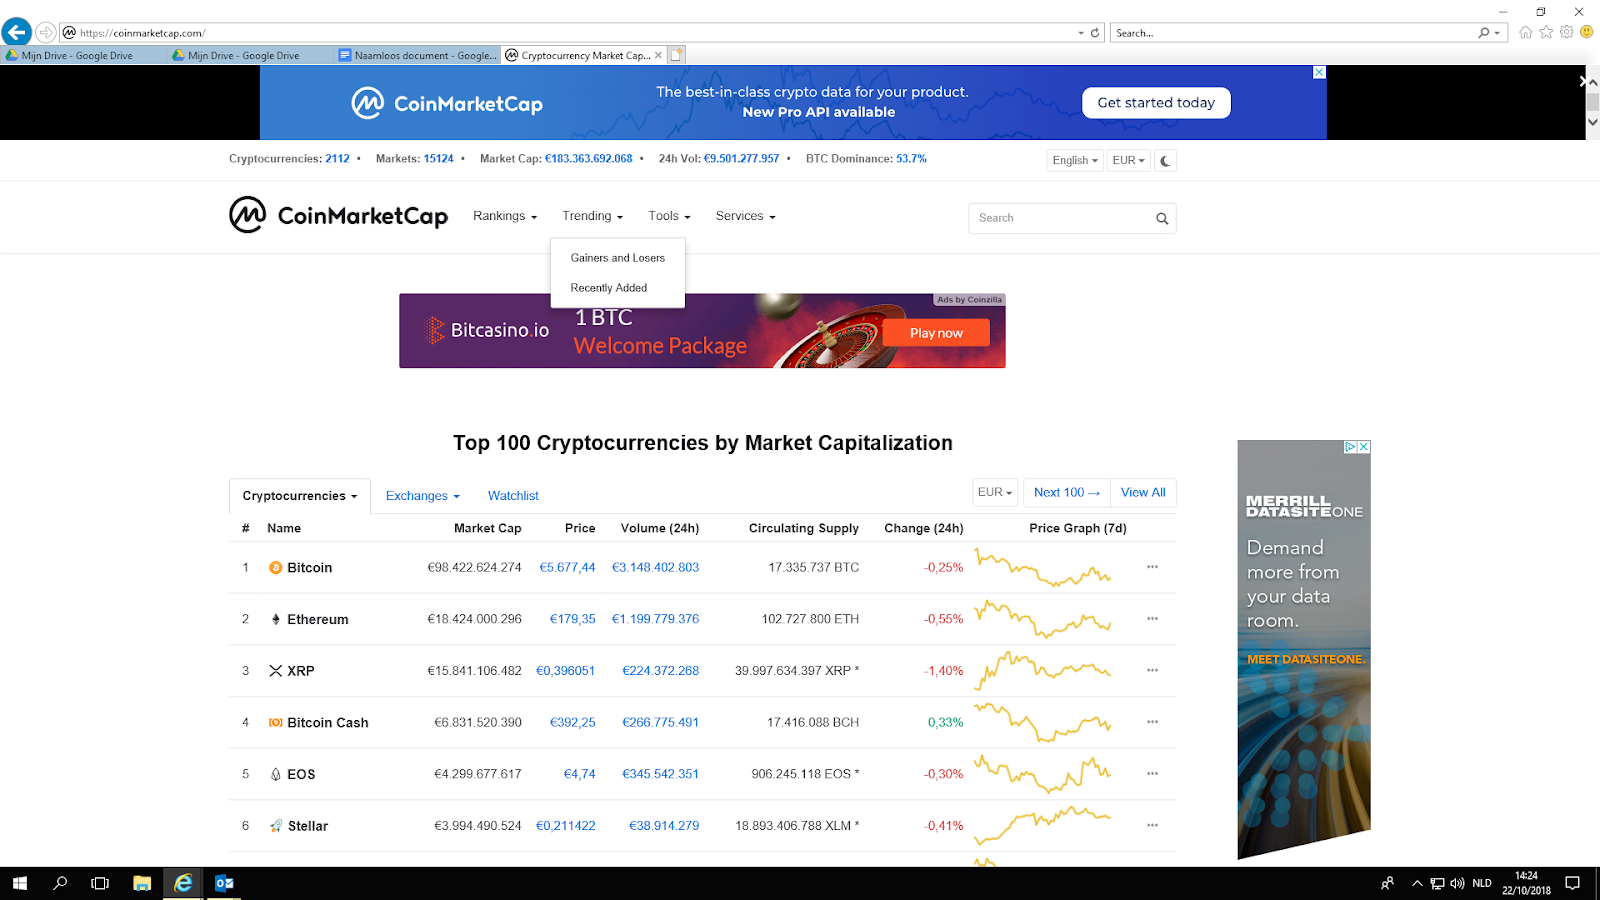Close the Cryptocurrency Market Cap browser tab
This screenshot has height=900, width=1600.
(x=658, y=55)
